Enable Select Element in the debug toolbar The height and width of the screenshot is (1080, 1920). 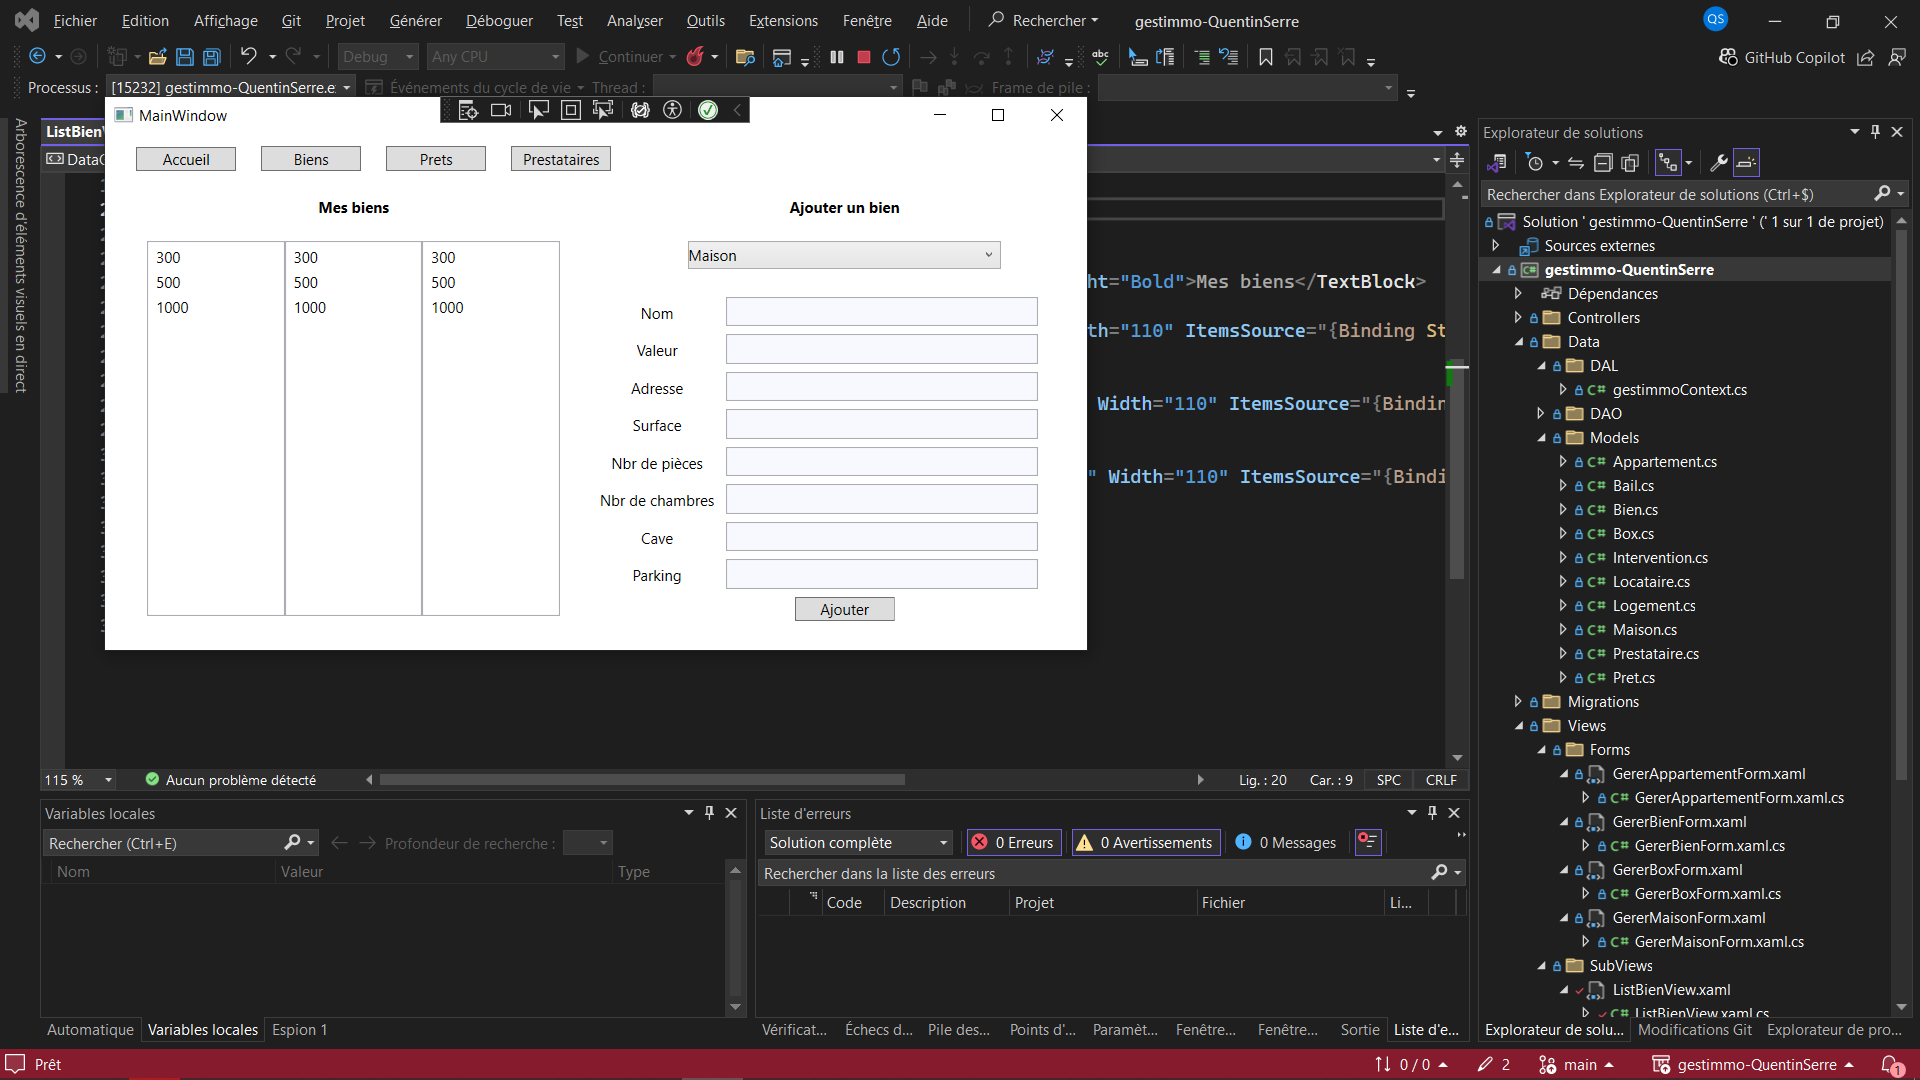pos(538,110)
